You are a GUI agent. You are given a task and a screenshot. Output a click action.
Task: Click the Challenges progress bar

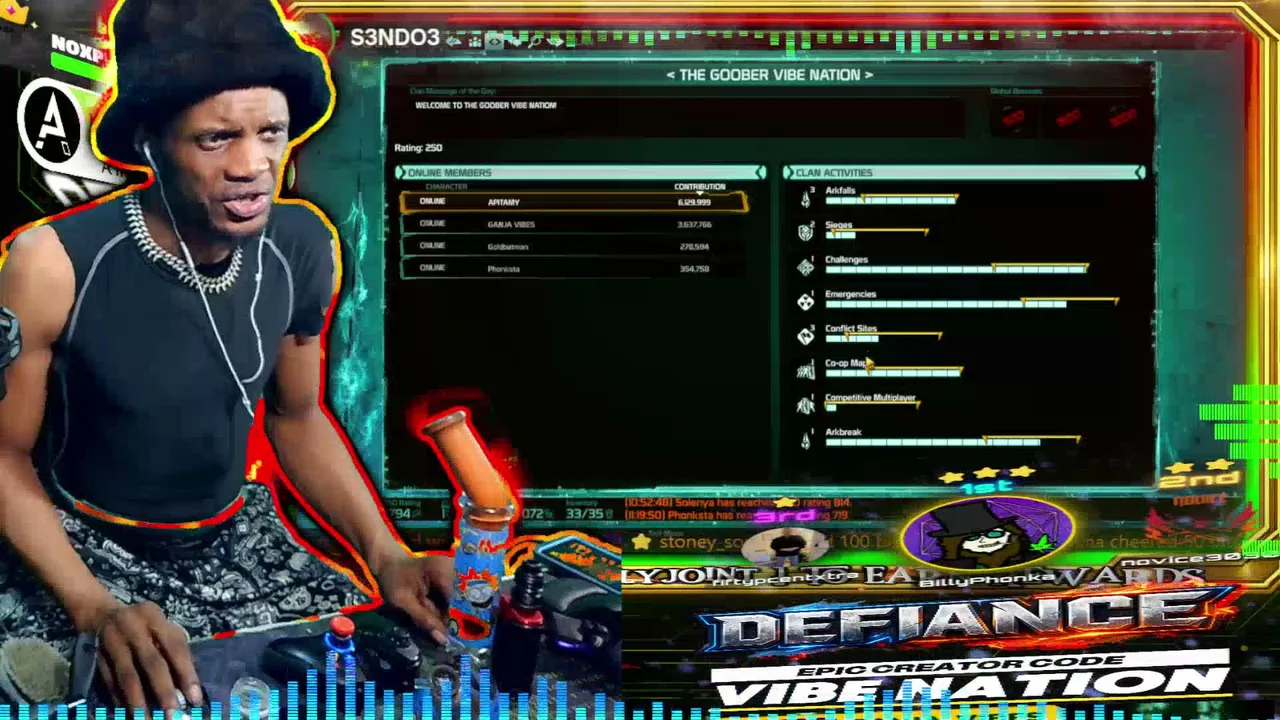(956, 269)
